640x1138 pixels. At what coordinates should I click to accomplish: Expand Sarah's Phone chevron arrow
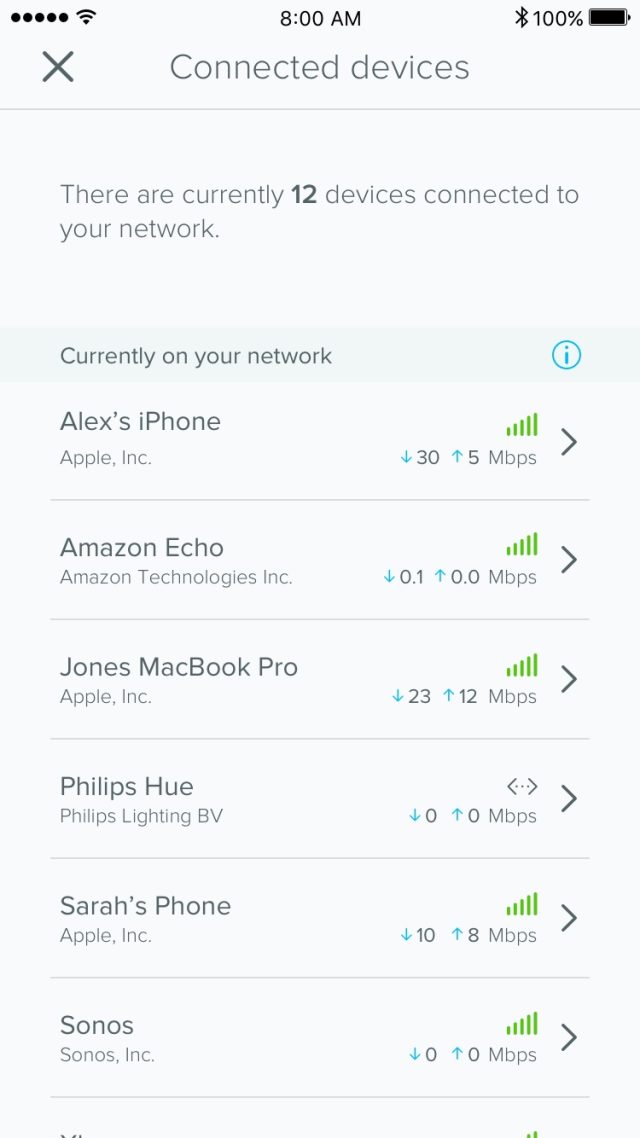[x=569, y=918]
